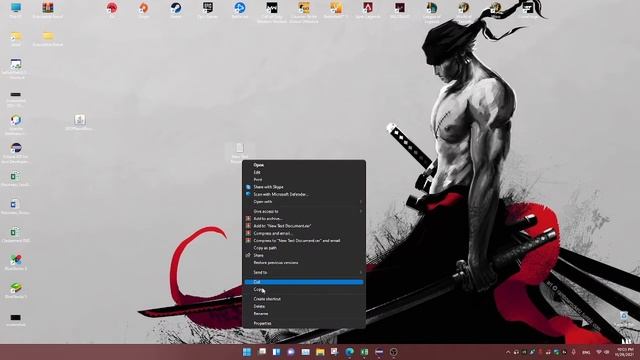640x360 pixels.
Task: Open Teams Chat from the taskbar
Action: pos(291,352)
